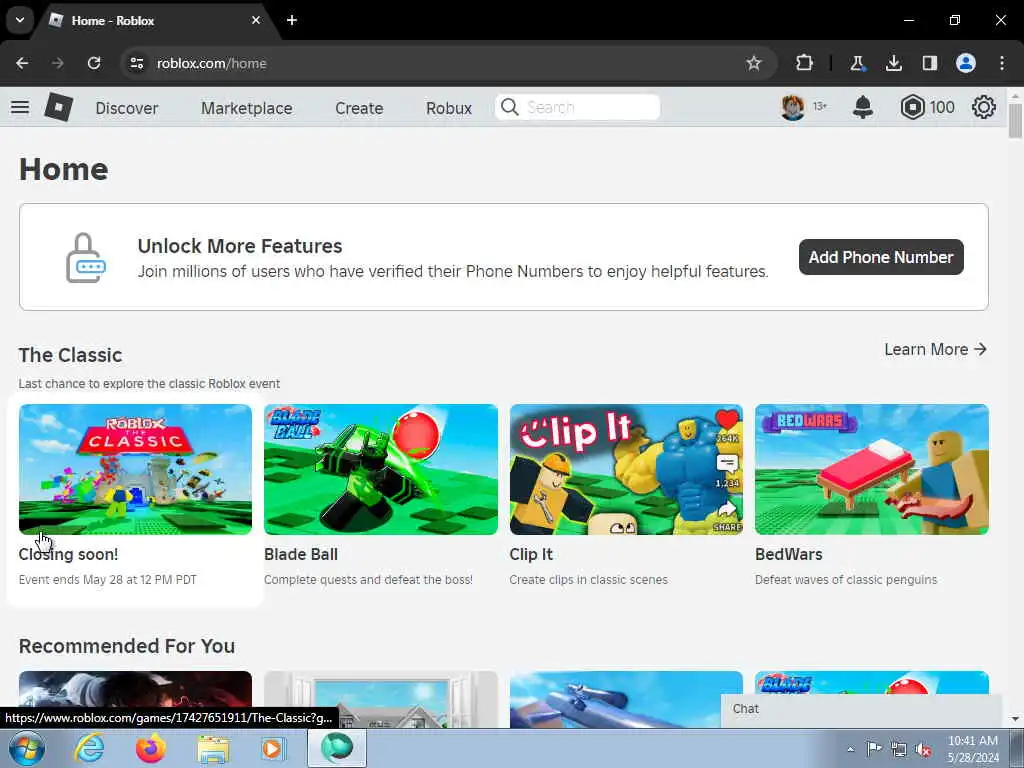Open Chrome Labs flask icon
The width and height of the screenshot is (1024, 768).
pyautogui.click(x=857, y=63)
